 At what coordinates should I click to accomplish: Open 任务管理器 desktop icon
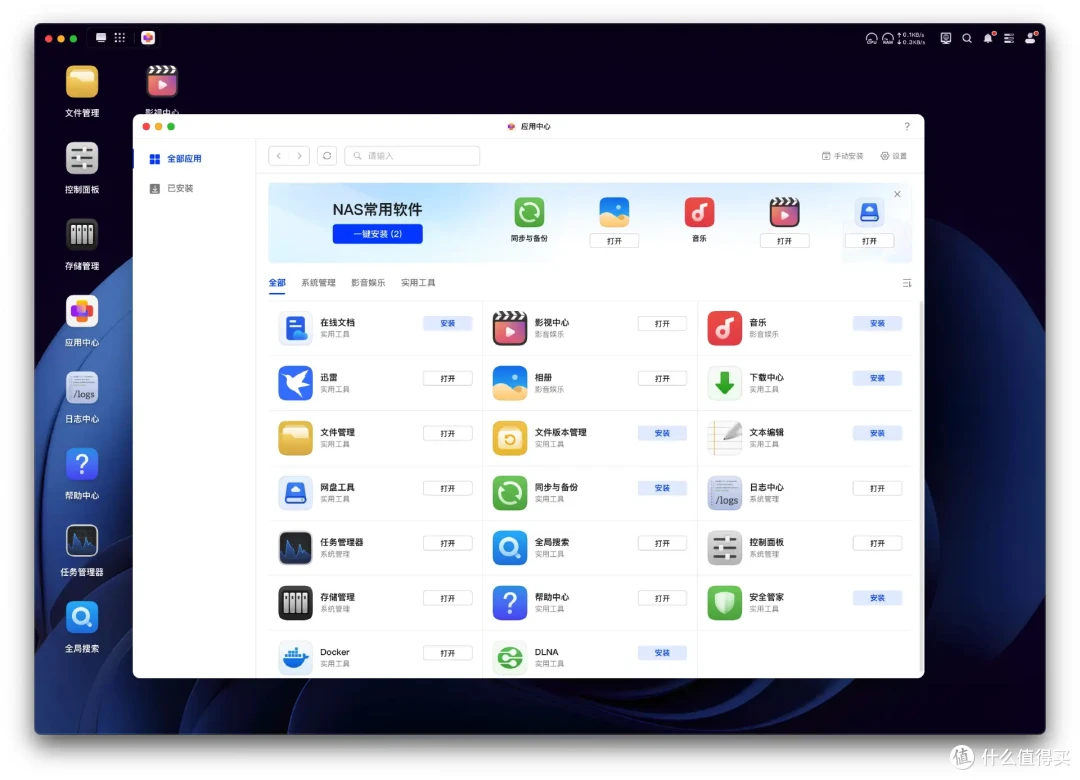tap(81, 541)
